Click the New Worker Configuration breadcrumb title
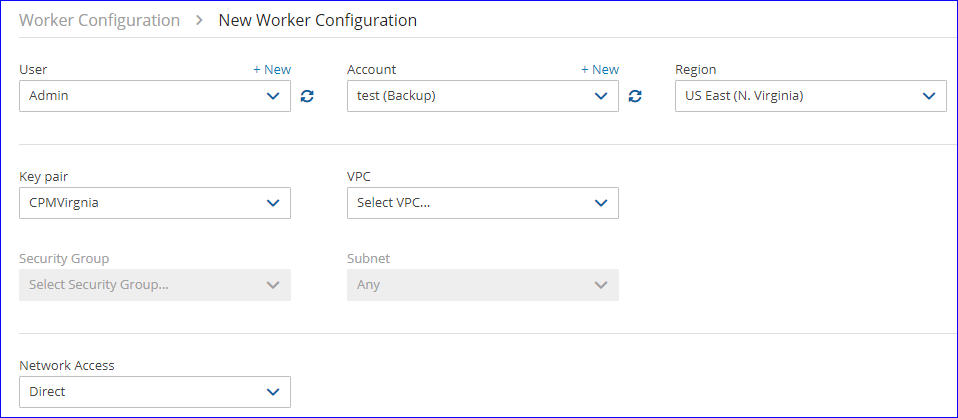 [x=317, y=20]
